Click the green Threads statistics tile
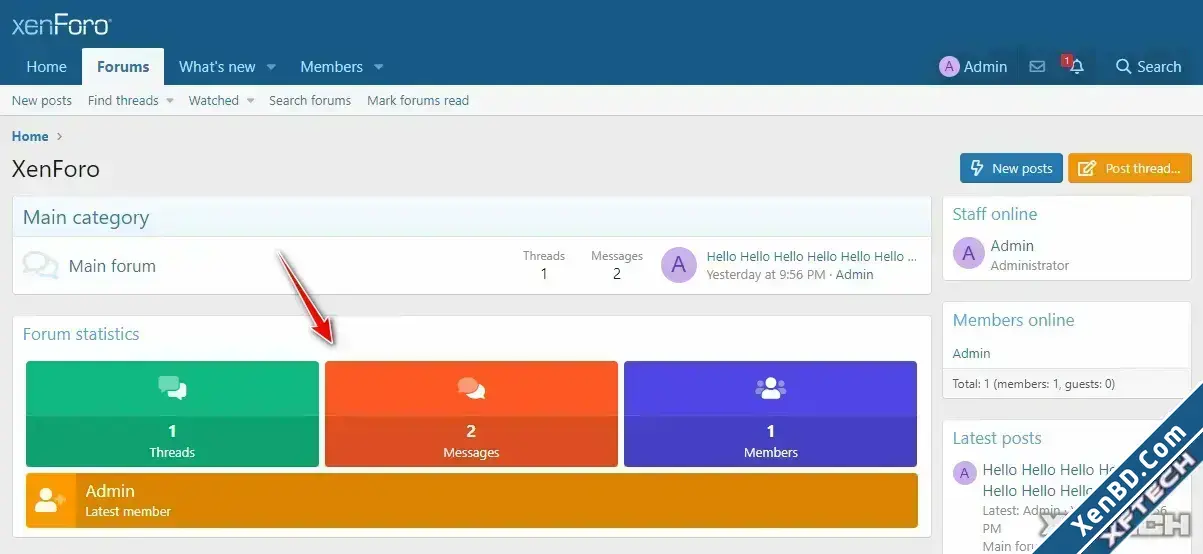 click(x=172, y=414)
